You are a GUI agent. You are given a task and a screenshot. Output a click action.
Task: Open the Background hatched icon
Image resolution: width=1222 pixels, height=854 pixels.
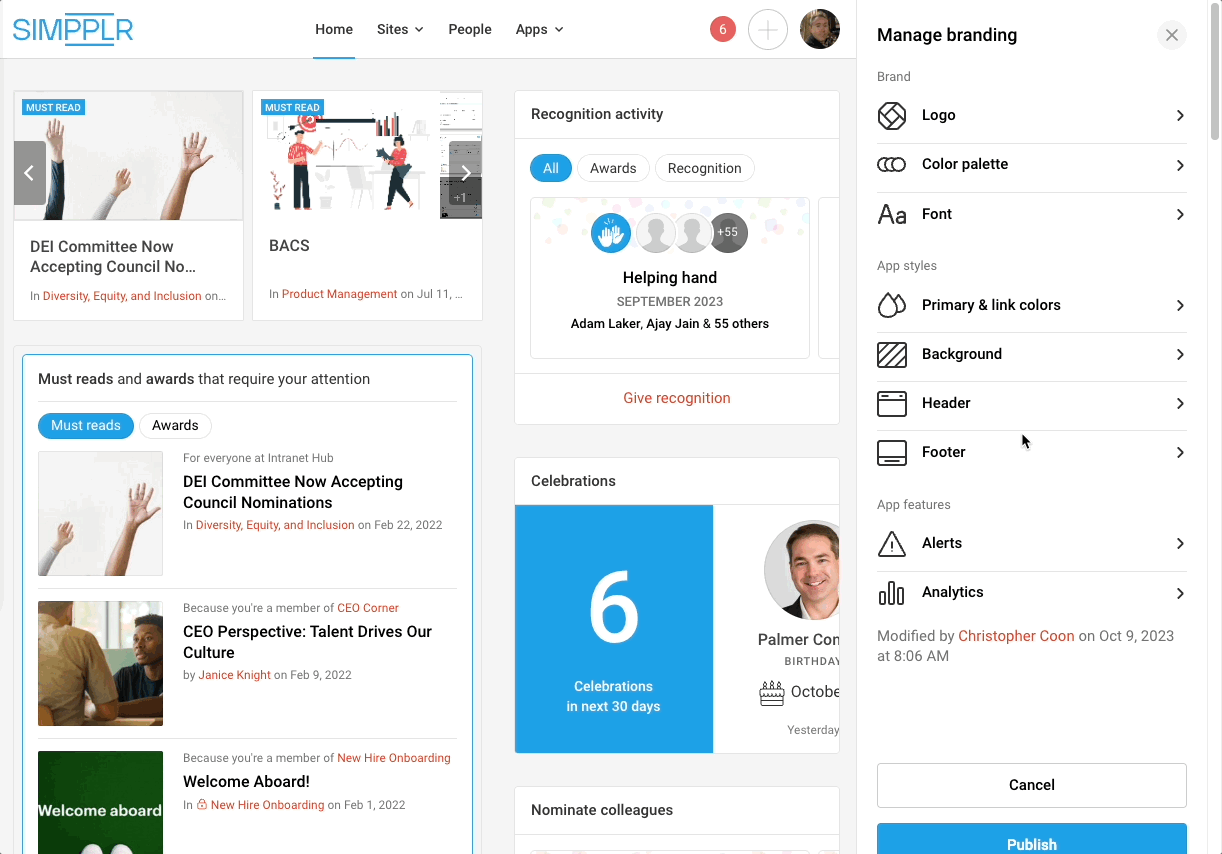click(x=891, y=355)
